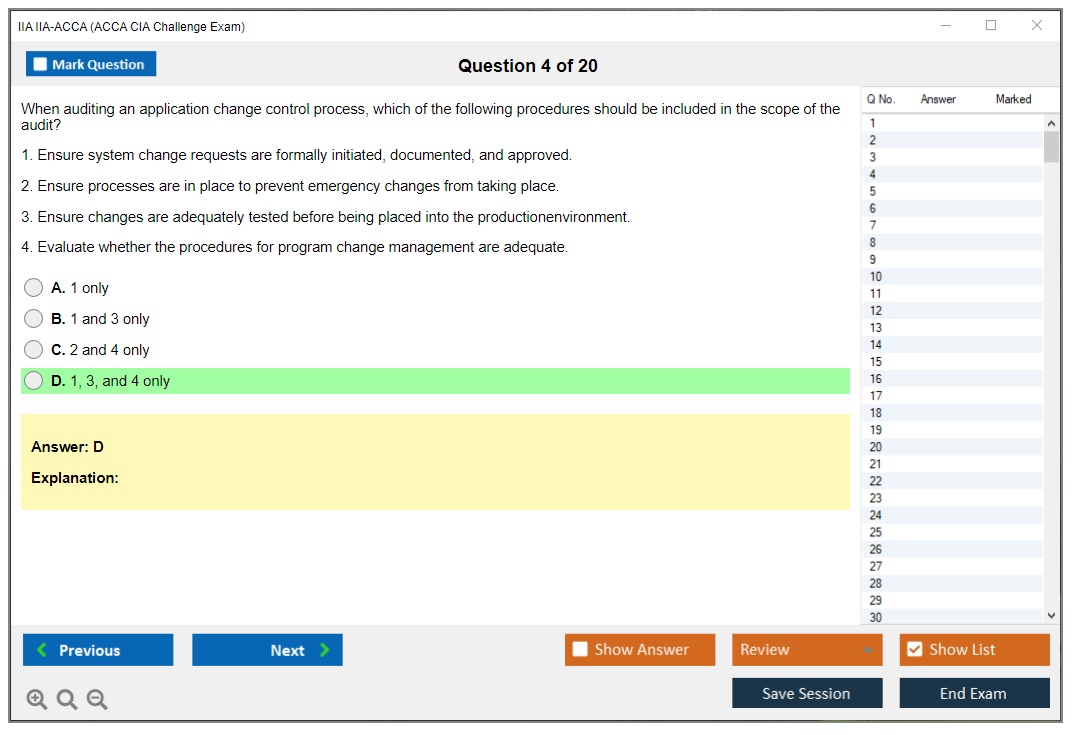Viewport: 1075px width, 735px height.
Task: Select option C, 2 and 4 only
Action: point(34,350)
